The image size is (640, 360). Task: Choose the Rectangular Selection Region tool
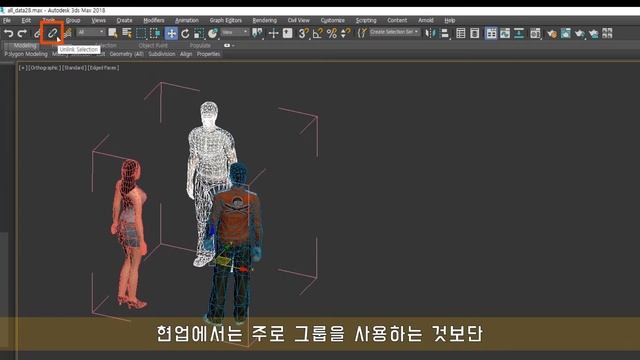coord(141,33)
